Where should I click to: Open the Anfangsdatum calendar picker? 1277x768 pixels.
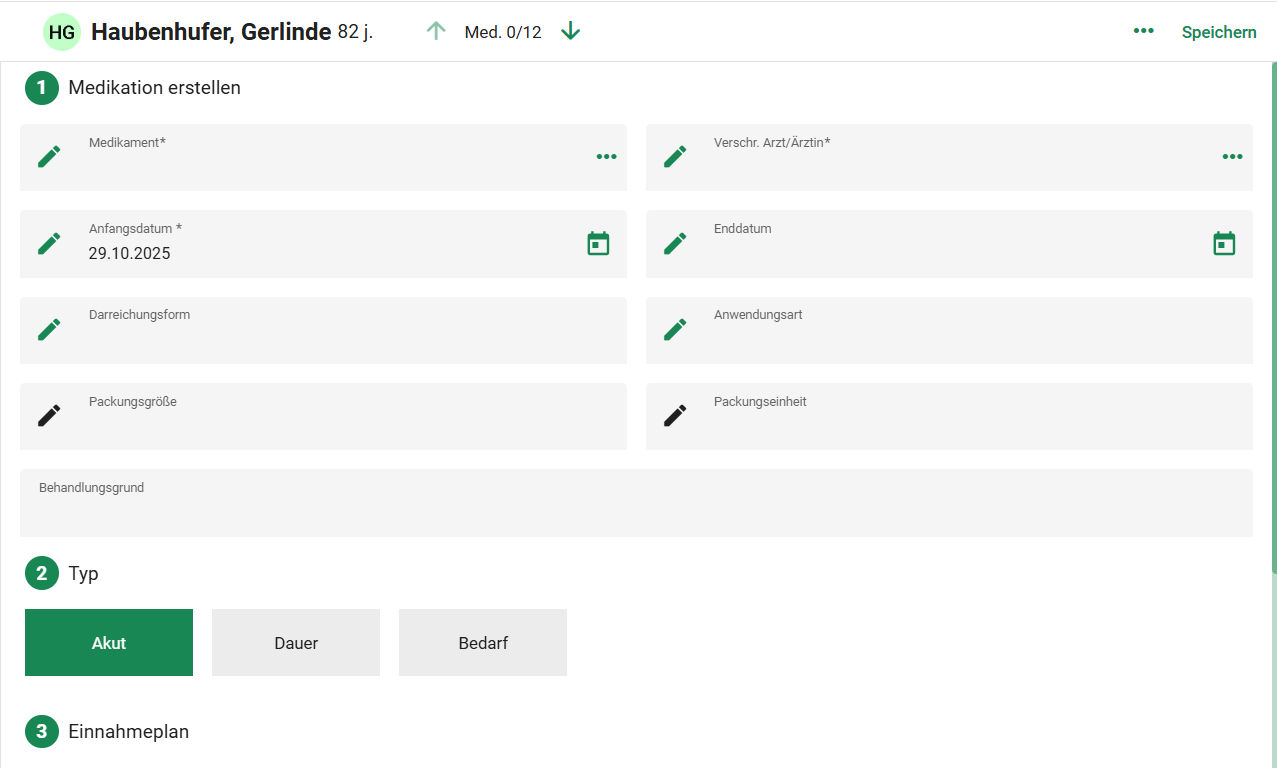[x=598, y=243]
